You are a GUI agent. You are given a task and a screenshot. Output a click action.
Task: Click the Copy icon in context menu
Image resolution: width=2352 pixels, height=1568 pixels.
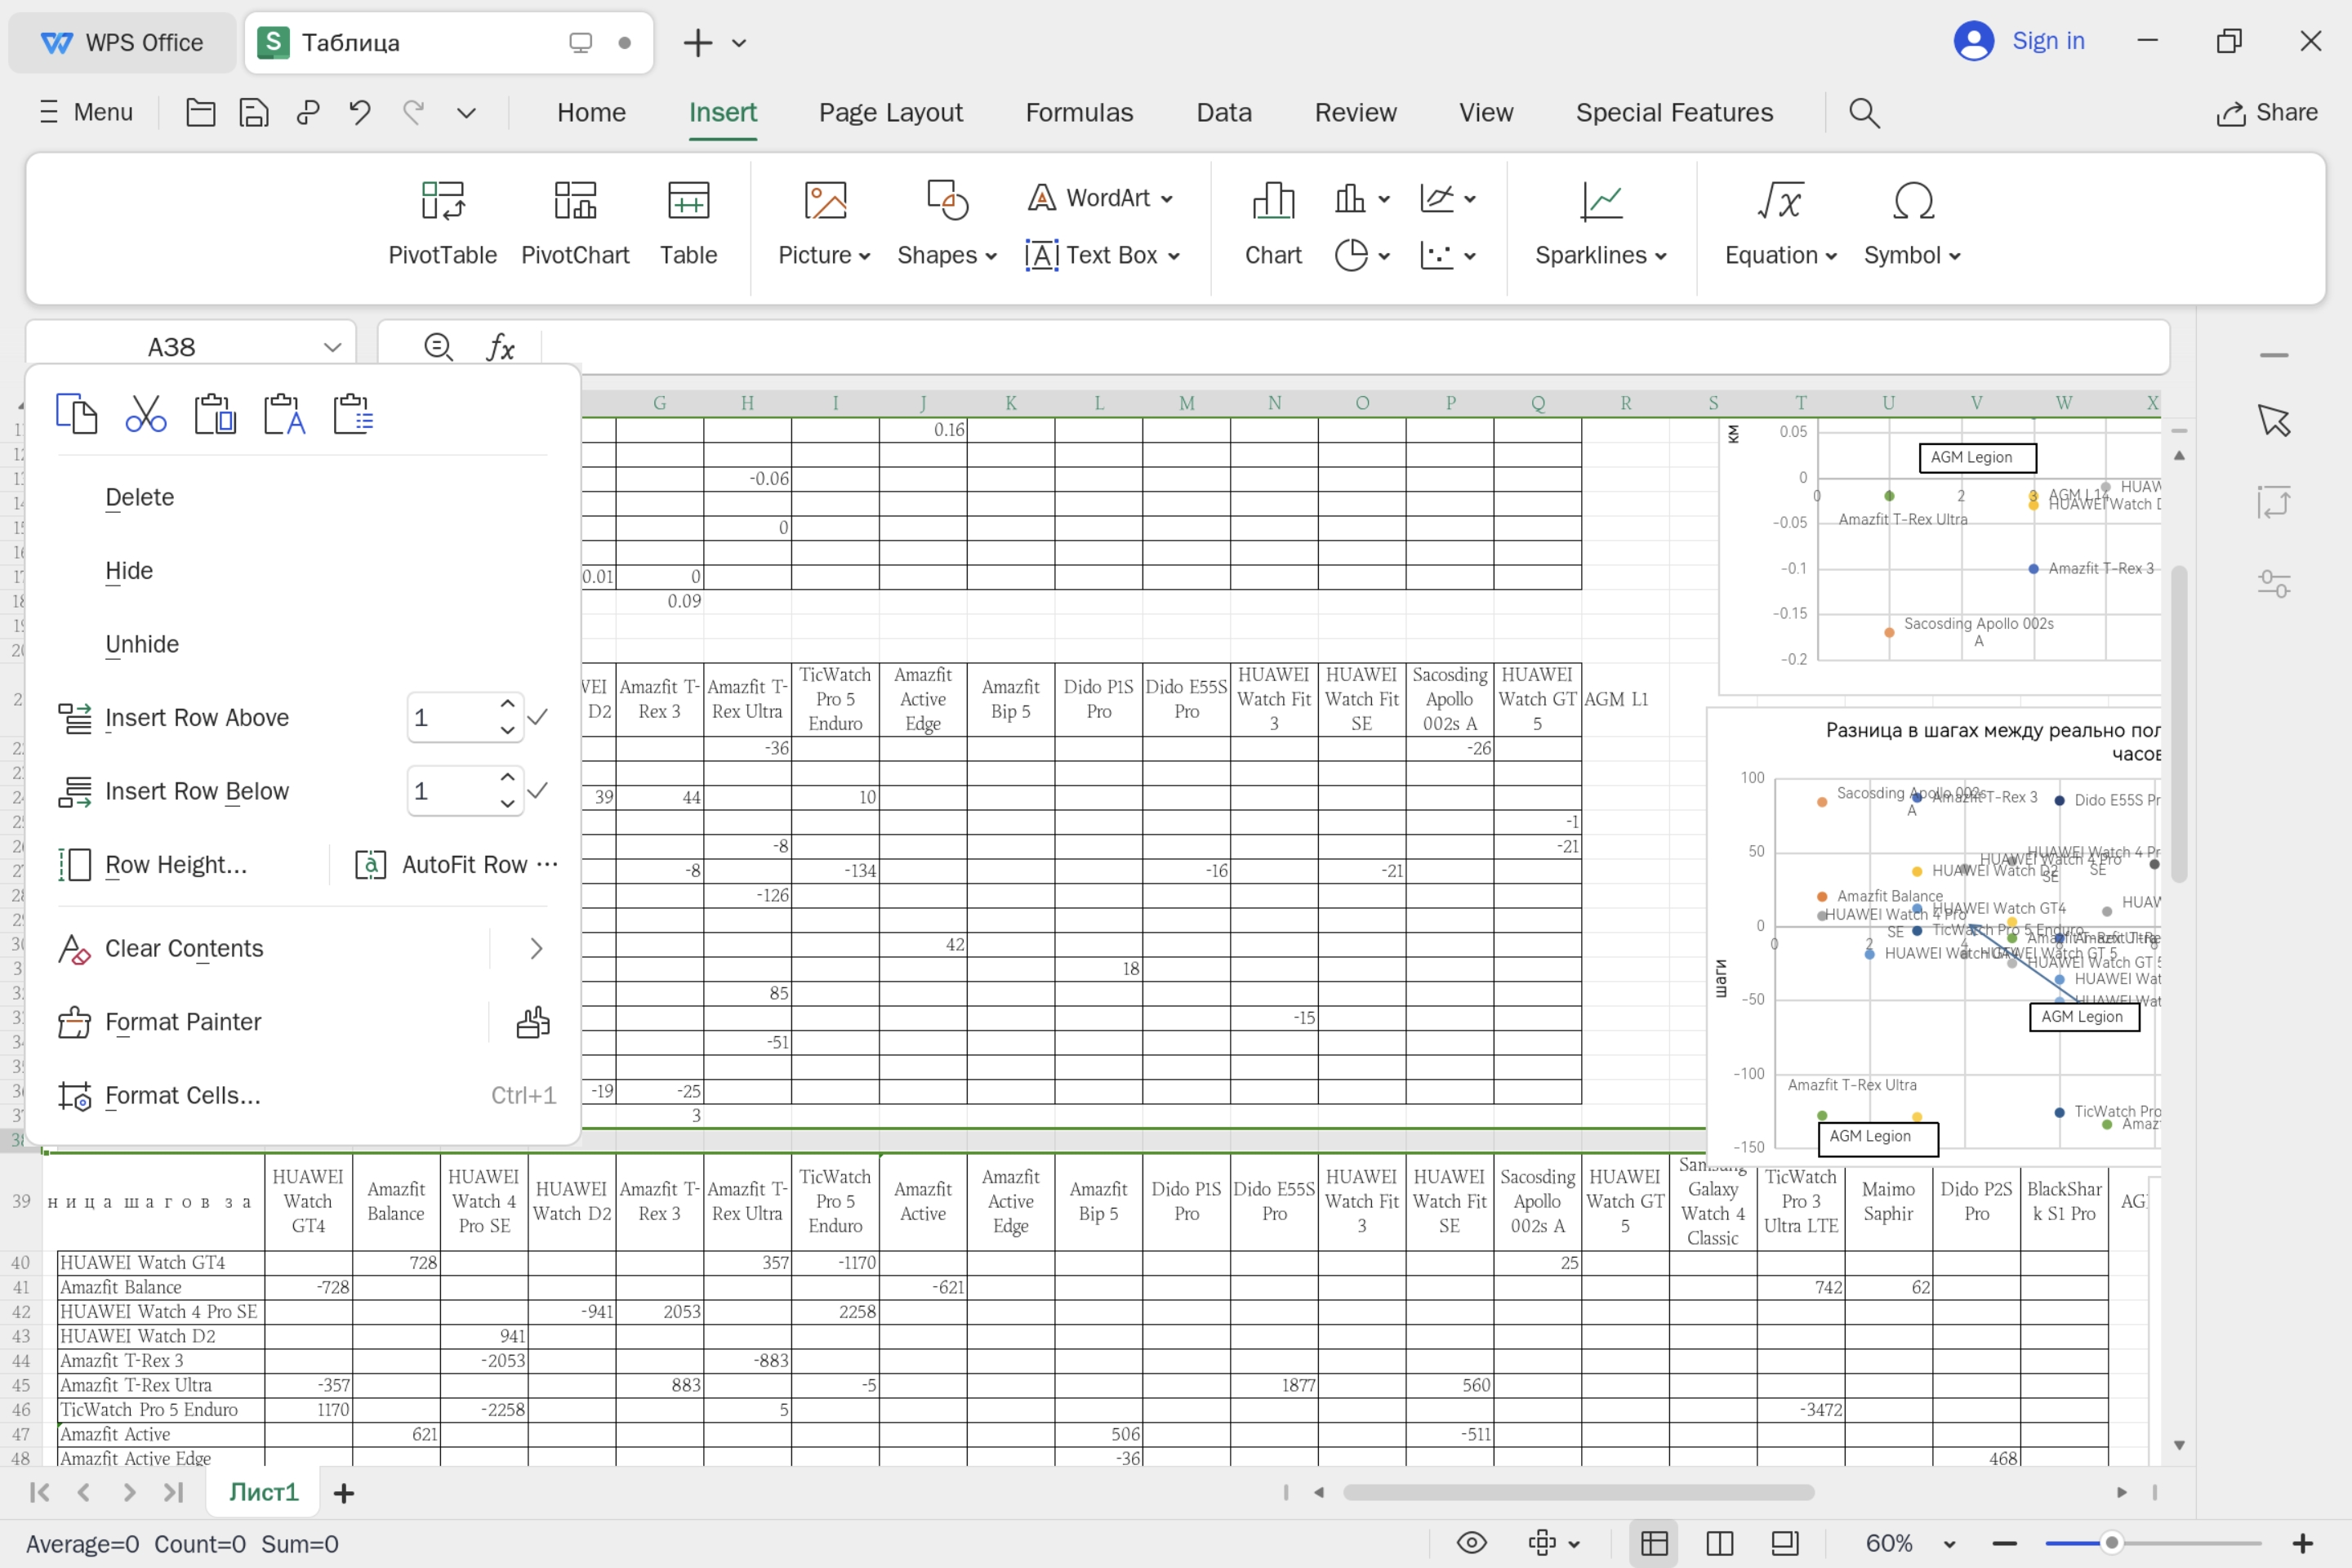(x=77, y=414)
